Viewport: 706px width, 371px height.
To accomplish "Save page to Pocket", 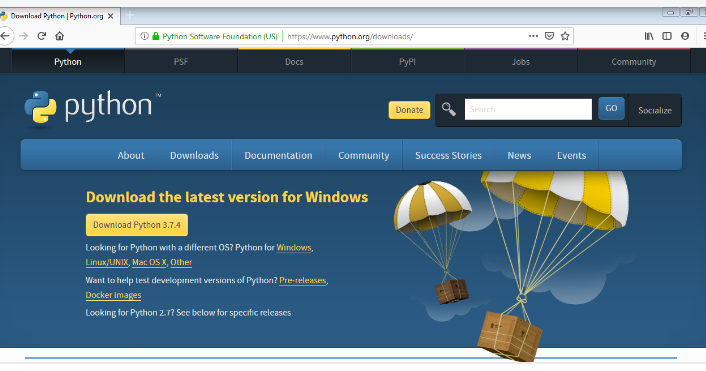I will tap(549, 36).
